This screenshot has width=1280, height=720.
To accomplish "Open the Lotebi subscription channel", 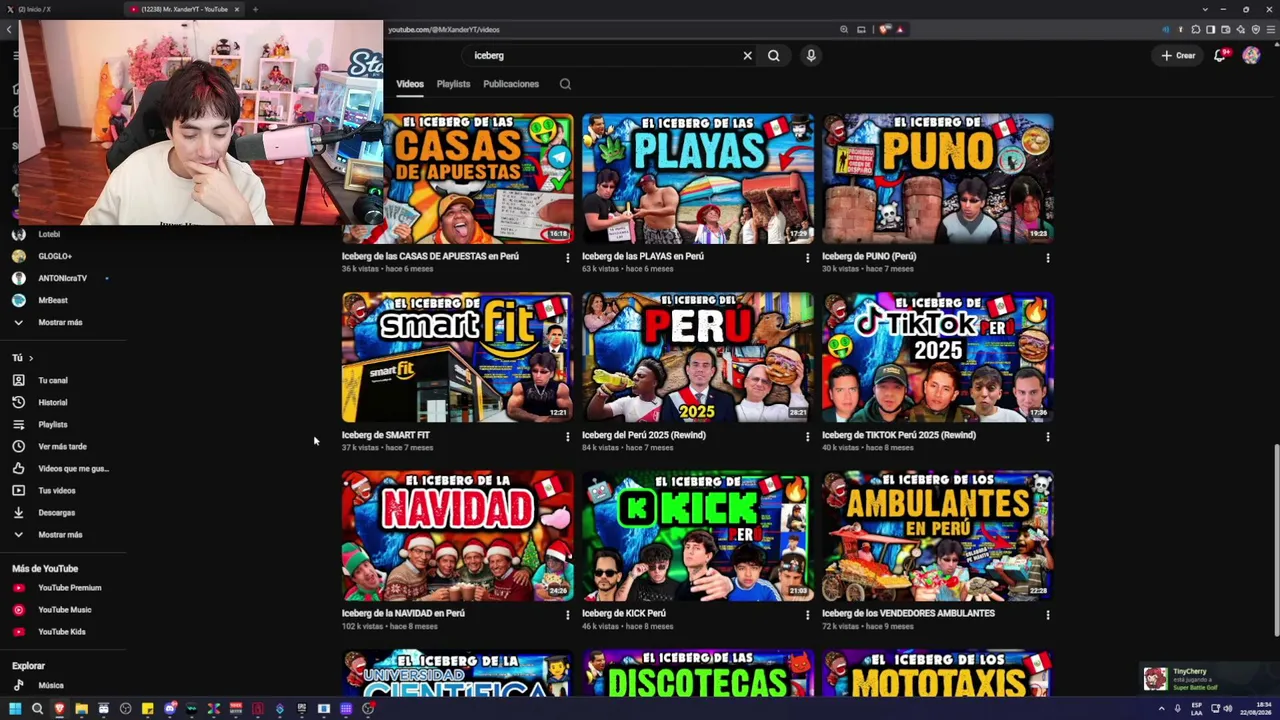I will (x=49, y=234).
